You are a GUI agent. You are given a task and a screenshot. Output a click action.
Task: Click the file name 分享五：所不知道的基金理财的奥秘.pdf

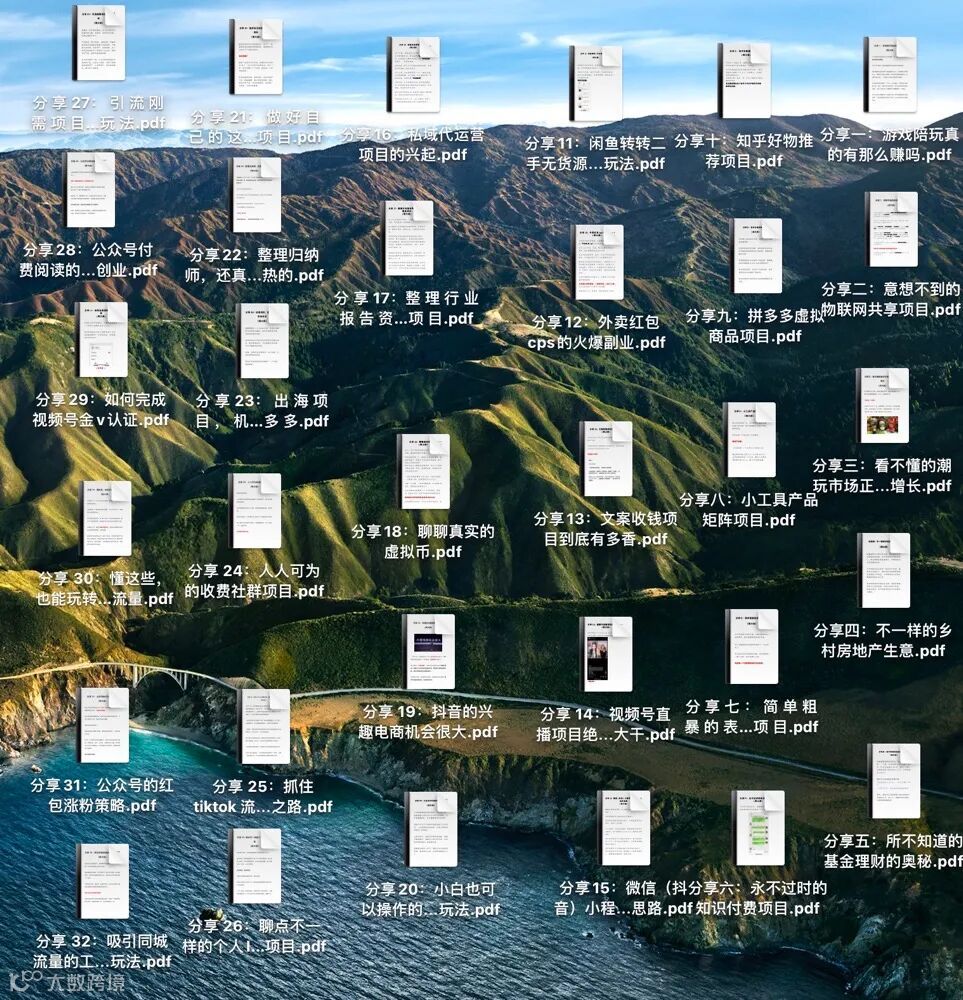pyautogui.click(x=893, y=851)
